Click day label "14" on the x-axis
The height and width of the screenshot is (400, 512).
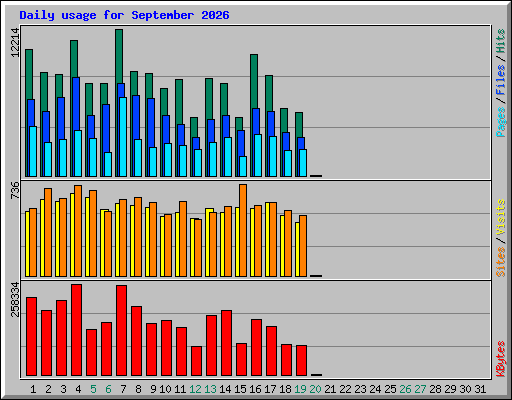tap(225, 389)
